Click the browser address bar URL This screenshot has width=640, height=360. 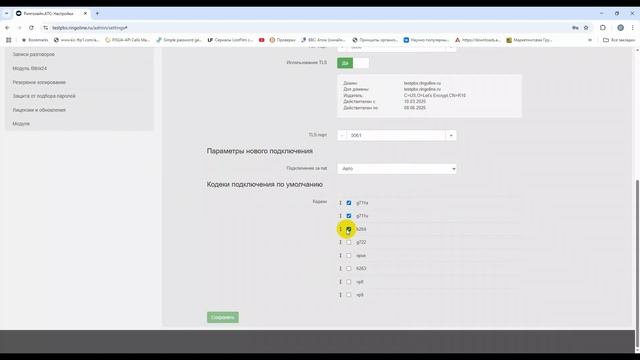tap(90, 28)
